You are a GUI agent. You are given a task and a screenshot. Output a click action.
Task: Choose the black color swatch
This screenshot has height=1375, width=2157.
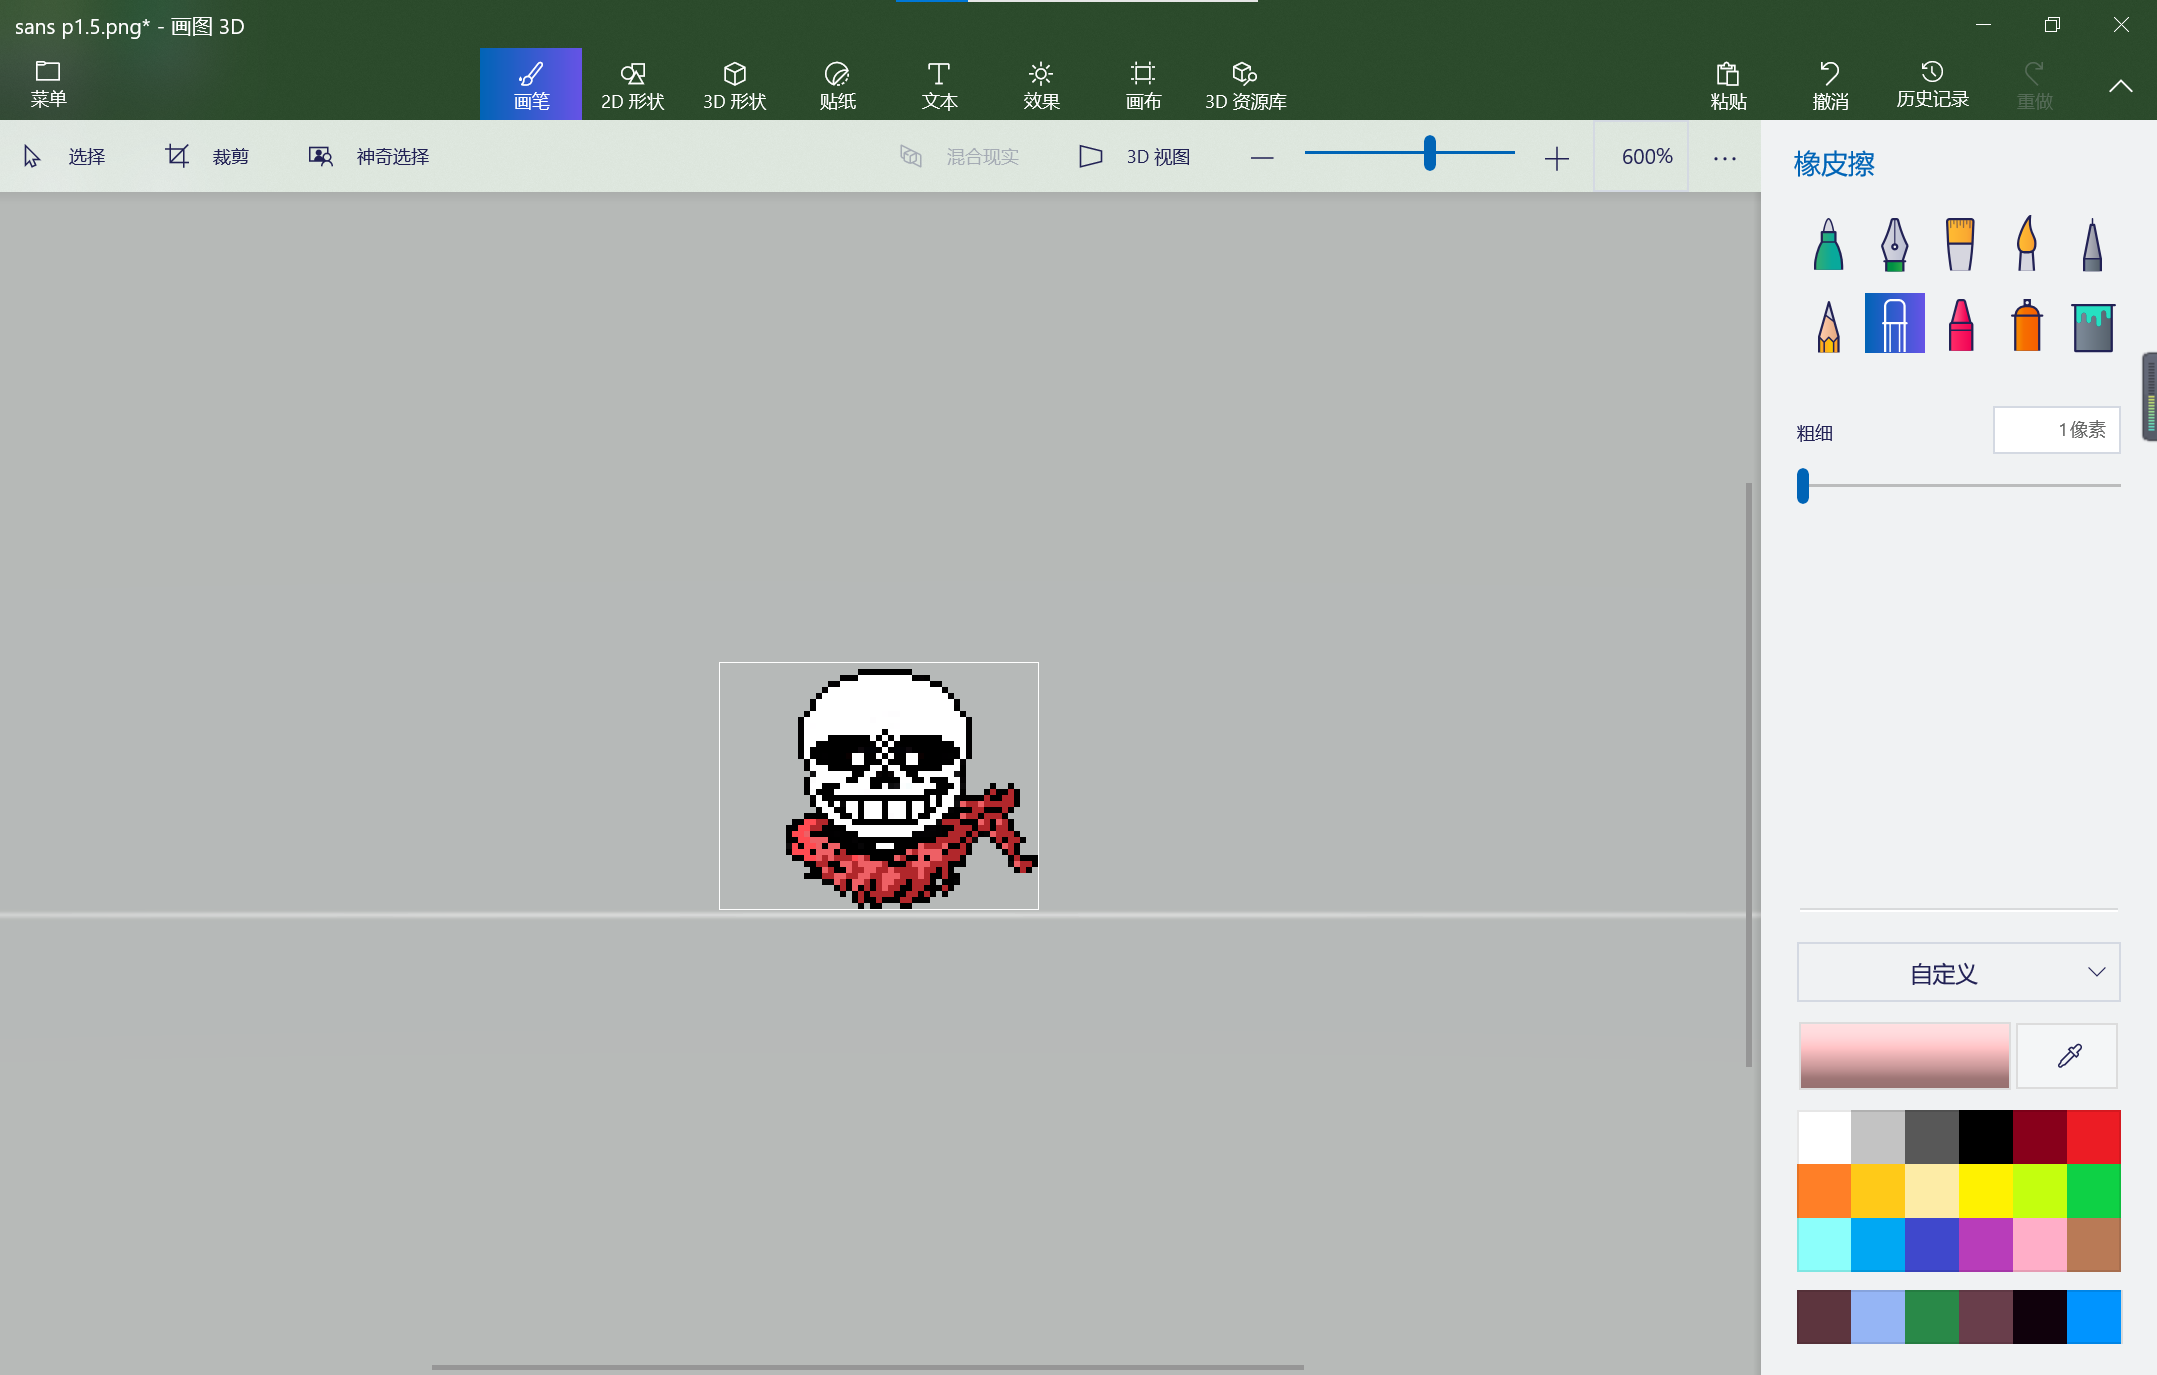pyautogui.click(x=1986, y=1137)
